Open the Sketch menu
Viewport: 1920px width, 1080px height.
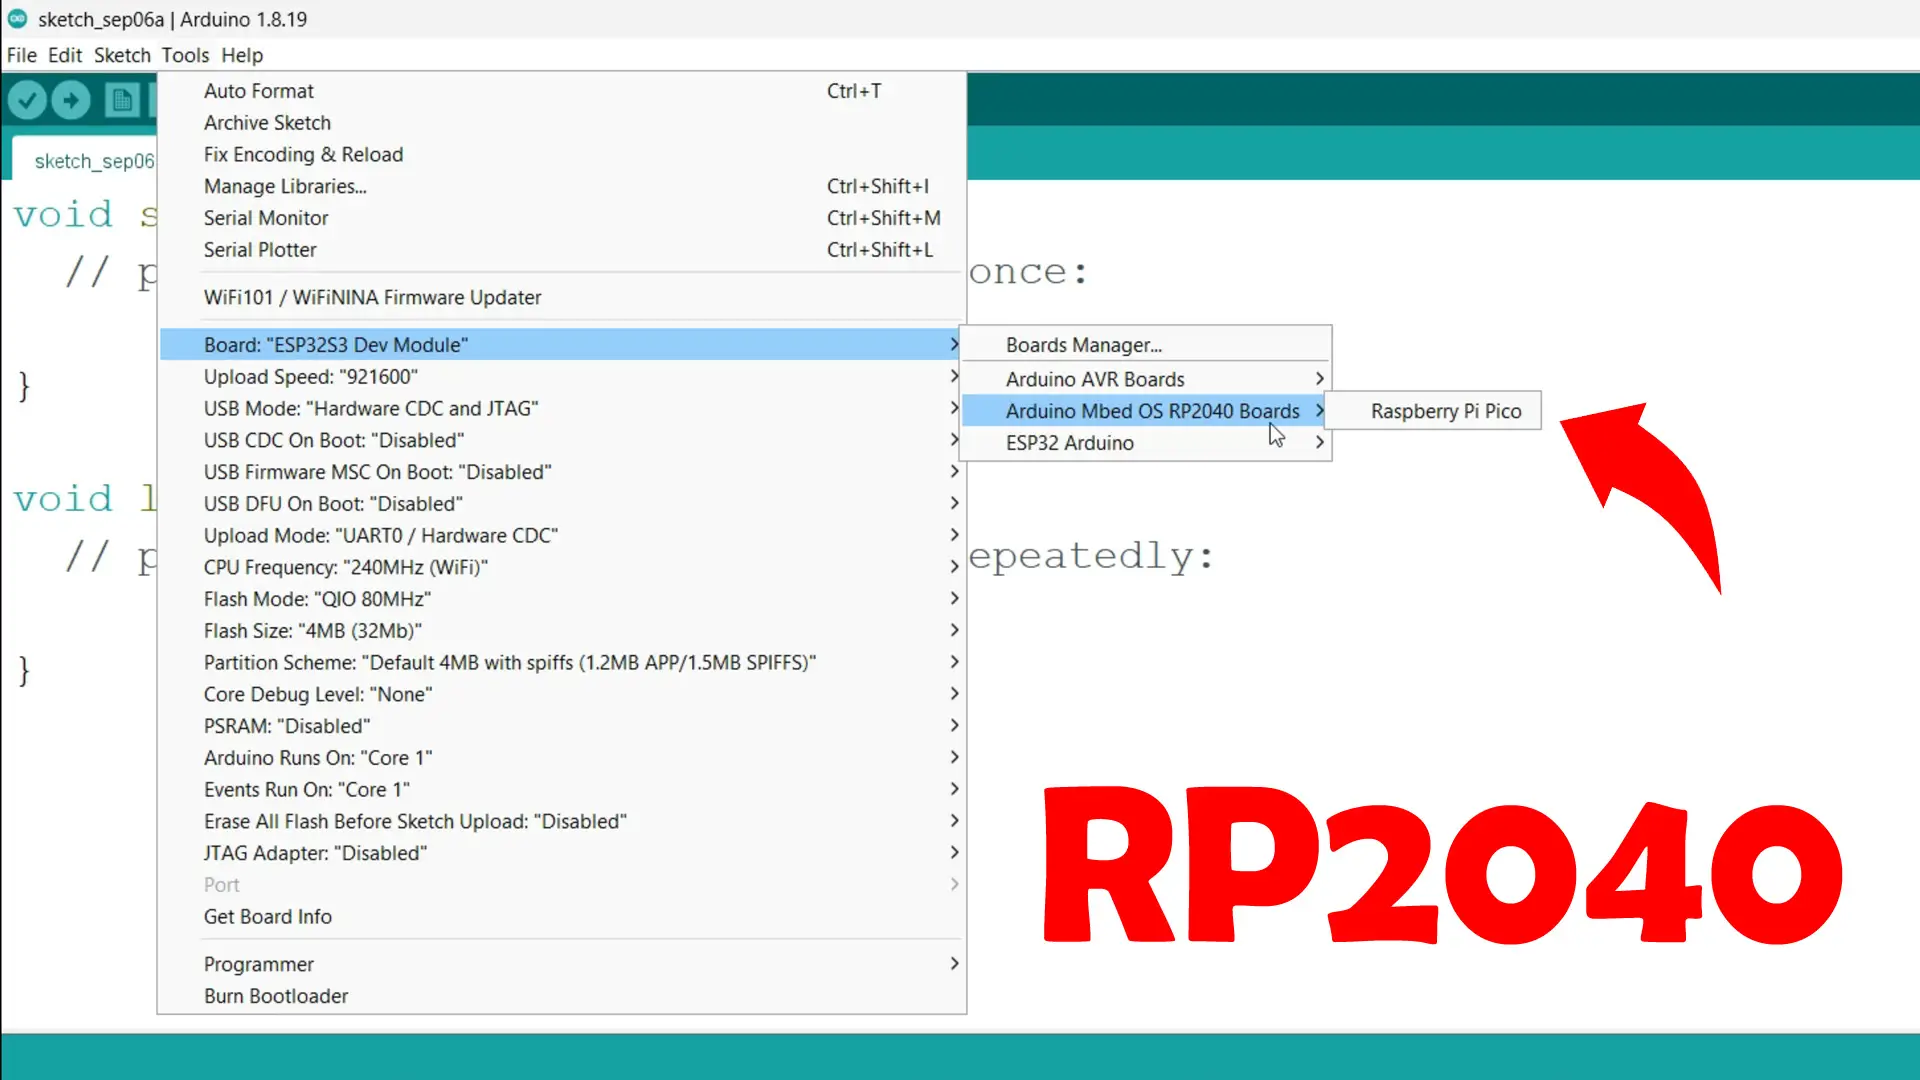tap(122, 55)
